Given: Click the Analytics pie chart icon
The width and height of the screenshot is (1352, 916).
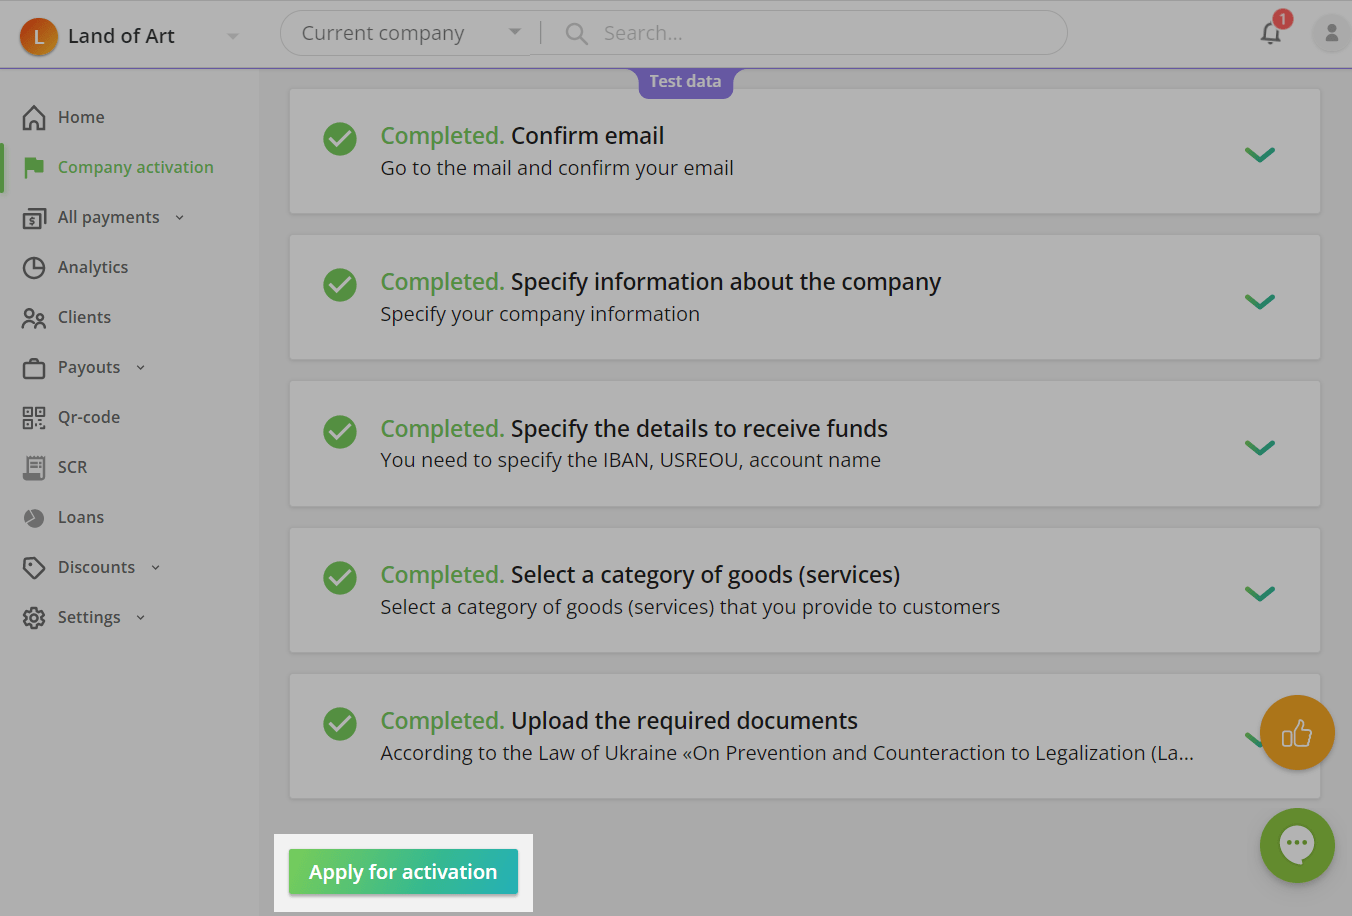Looking at the screenshot, I should click(34, 268).
